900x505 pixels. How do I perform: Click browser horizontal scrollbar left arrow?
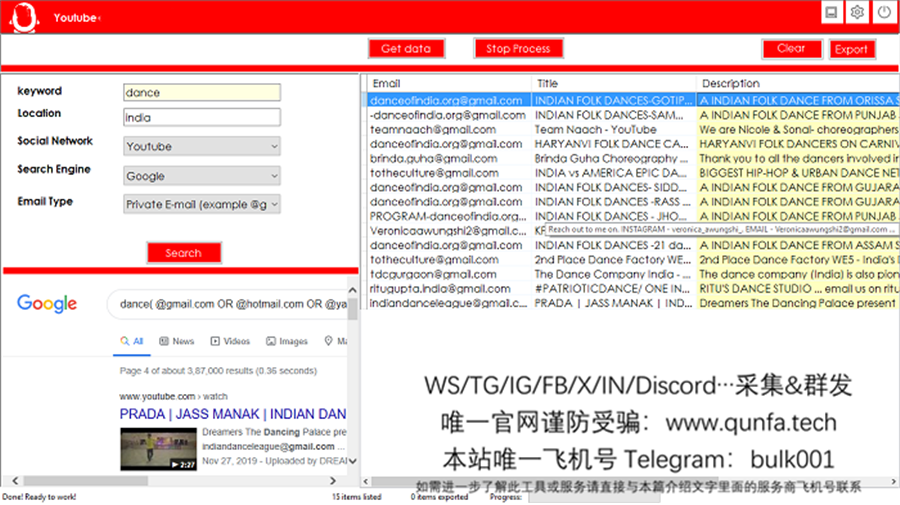[x=15, y=481]
